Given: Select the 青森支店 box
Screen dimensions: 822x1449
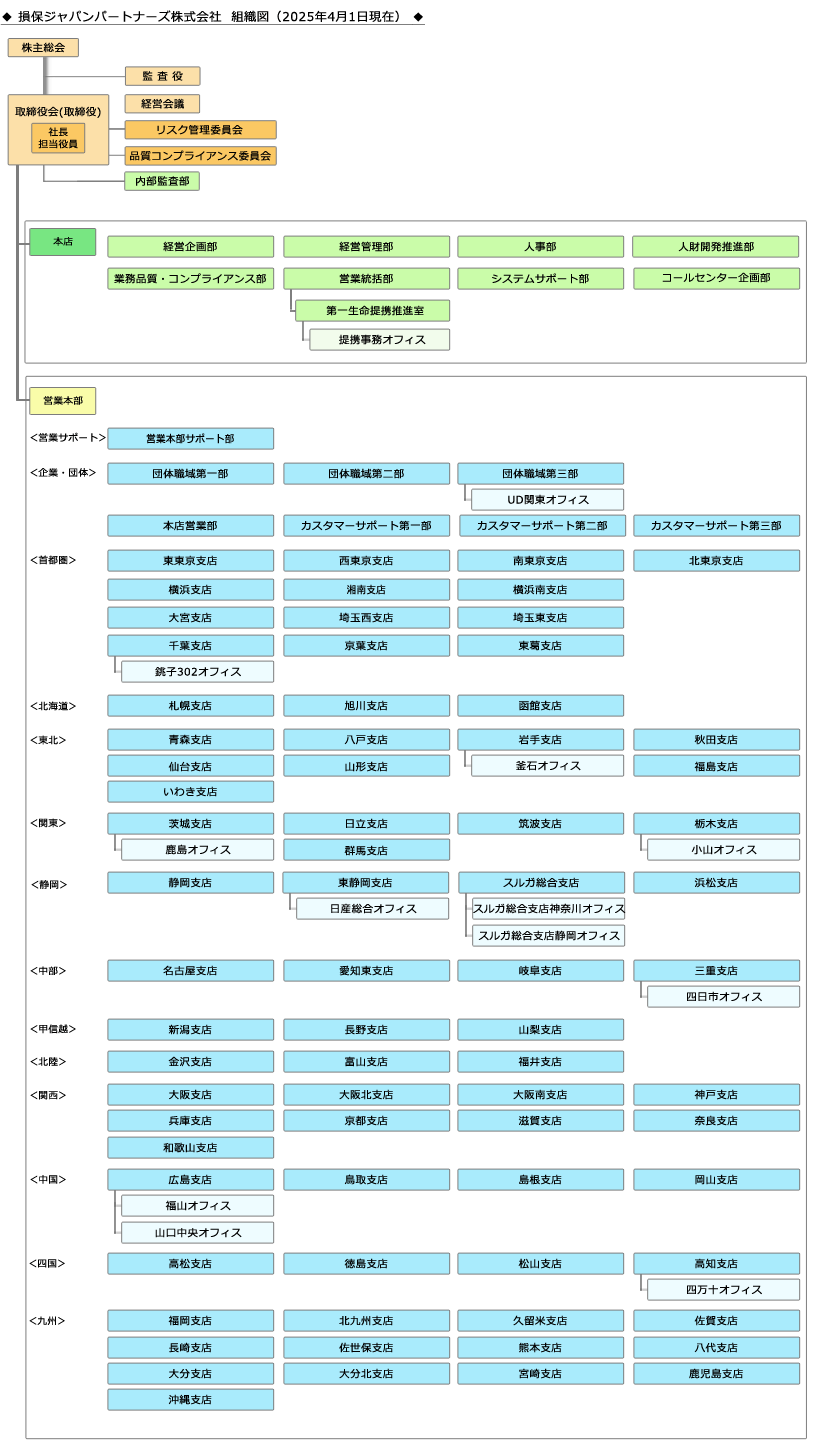Looking at the screenshot, I should [x=191, y=740].
